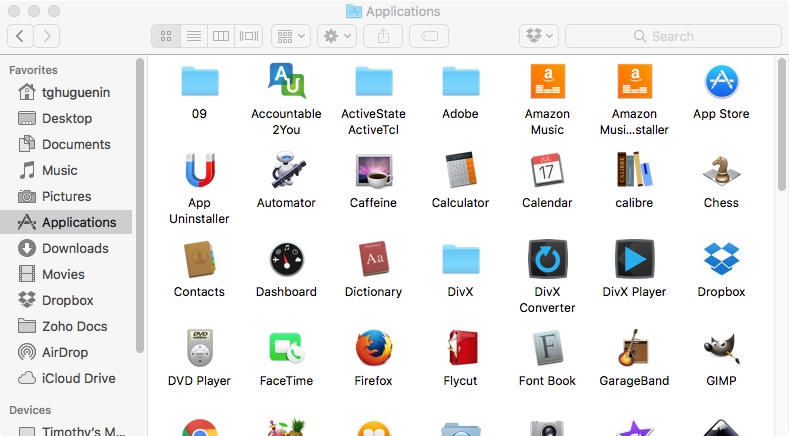The image size is (789, 436).
Task: Select the Firefox browser icon
Action: tap(373, 348)
